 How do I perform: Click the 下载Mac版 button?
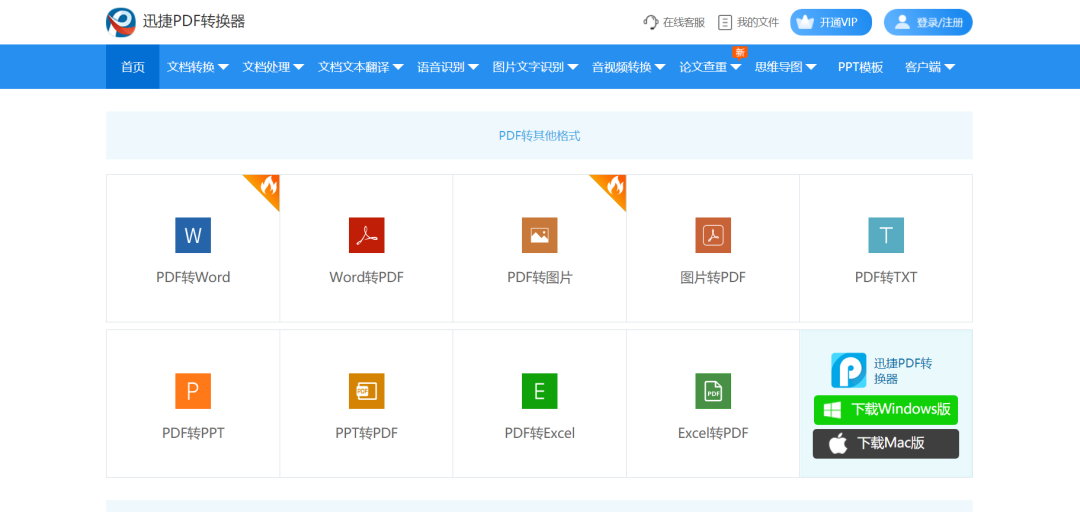[886, 443]
